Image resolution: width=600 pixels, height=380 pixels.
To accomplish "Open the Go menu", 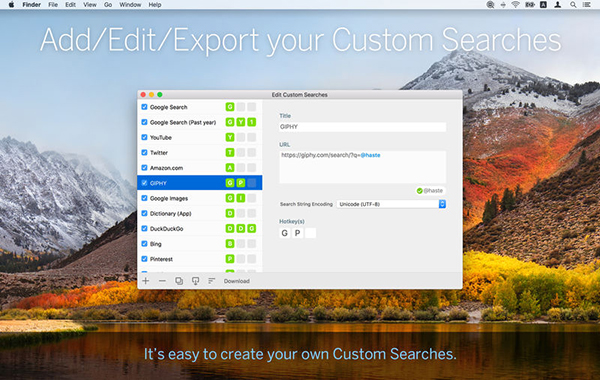I will tap(108, 5).
